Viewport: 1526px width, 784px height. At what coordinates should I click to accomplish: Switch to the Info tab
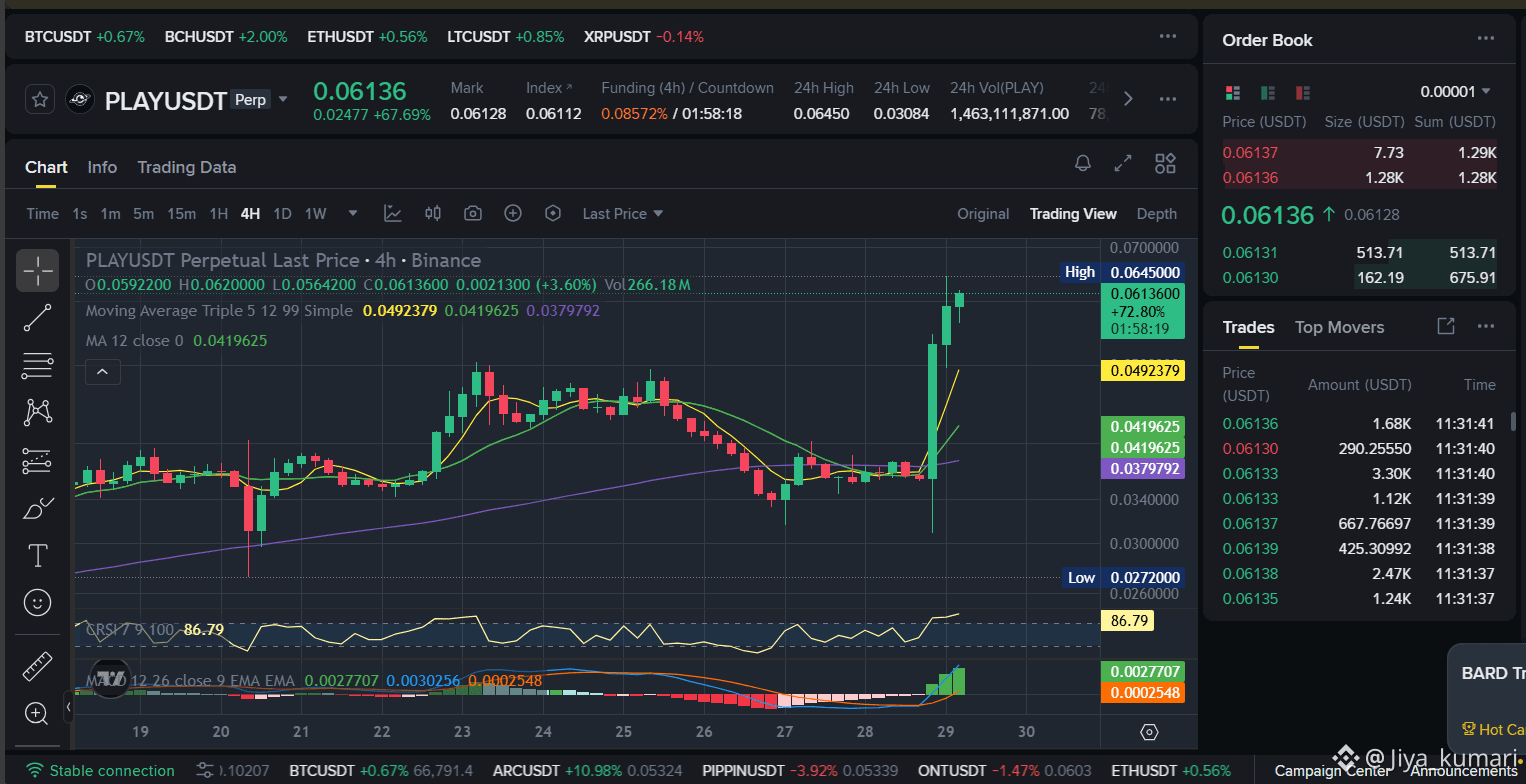pos(102,167)
